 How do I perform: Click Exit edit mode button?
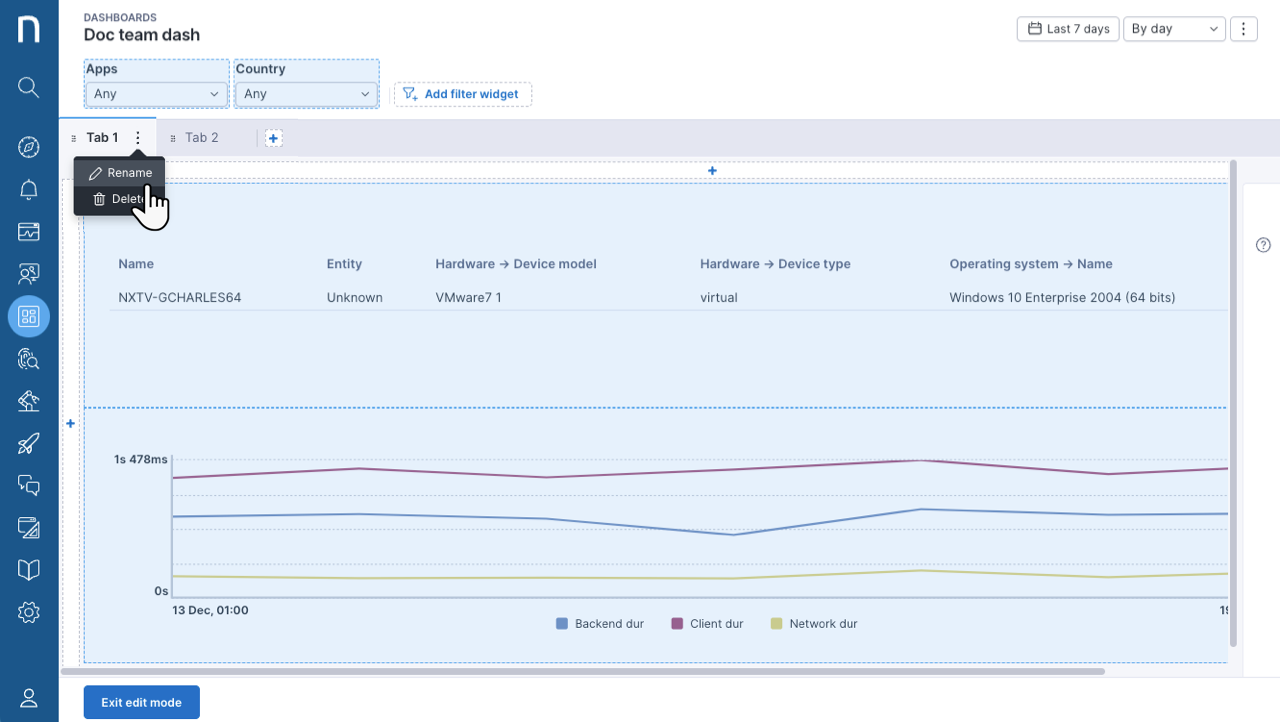[141, 702]
